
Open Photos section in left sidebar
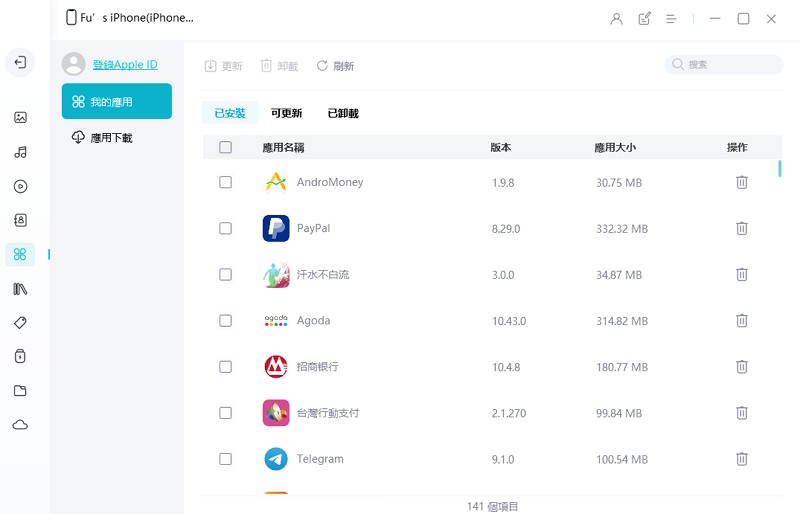coord(20,117)
